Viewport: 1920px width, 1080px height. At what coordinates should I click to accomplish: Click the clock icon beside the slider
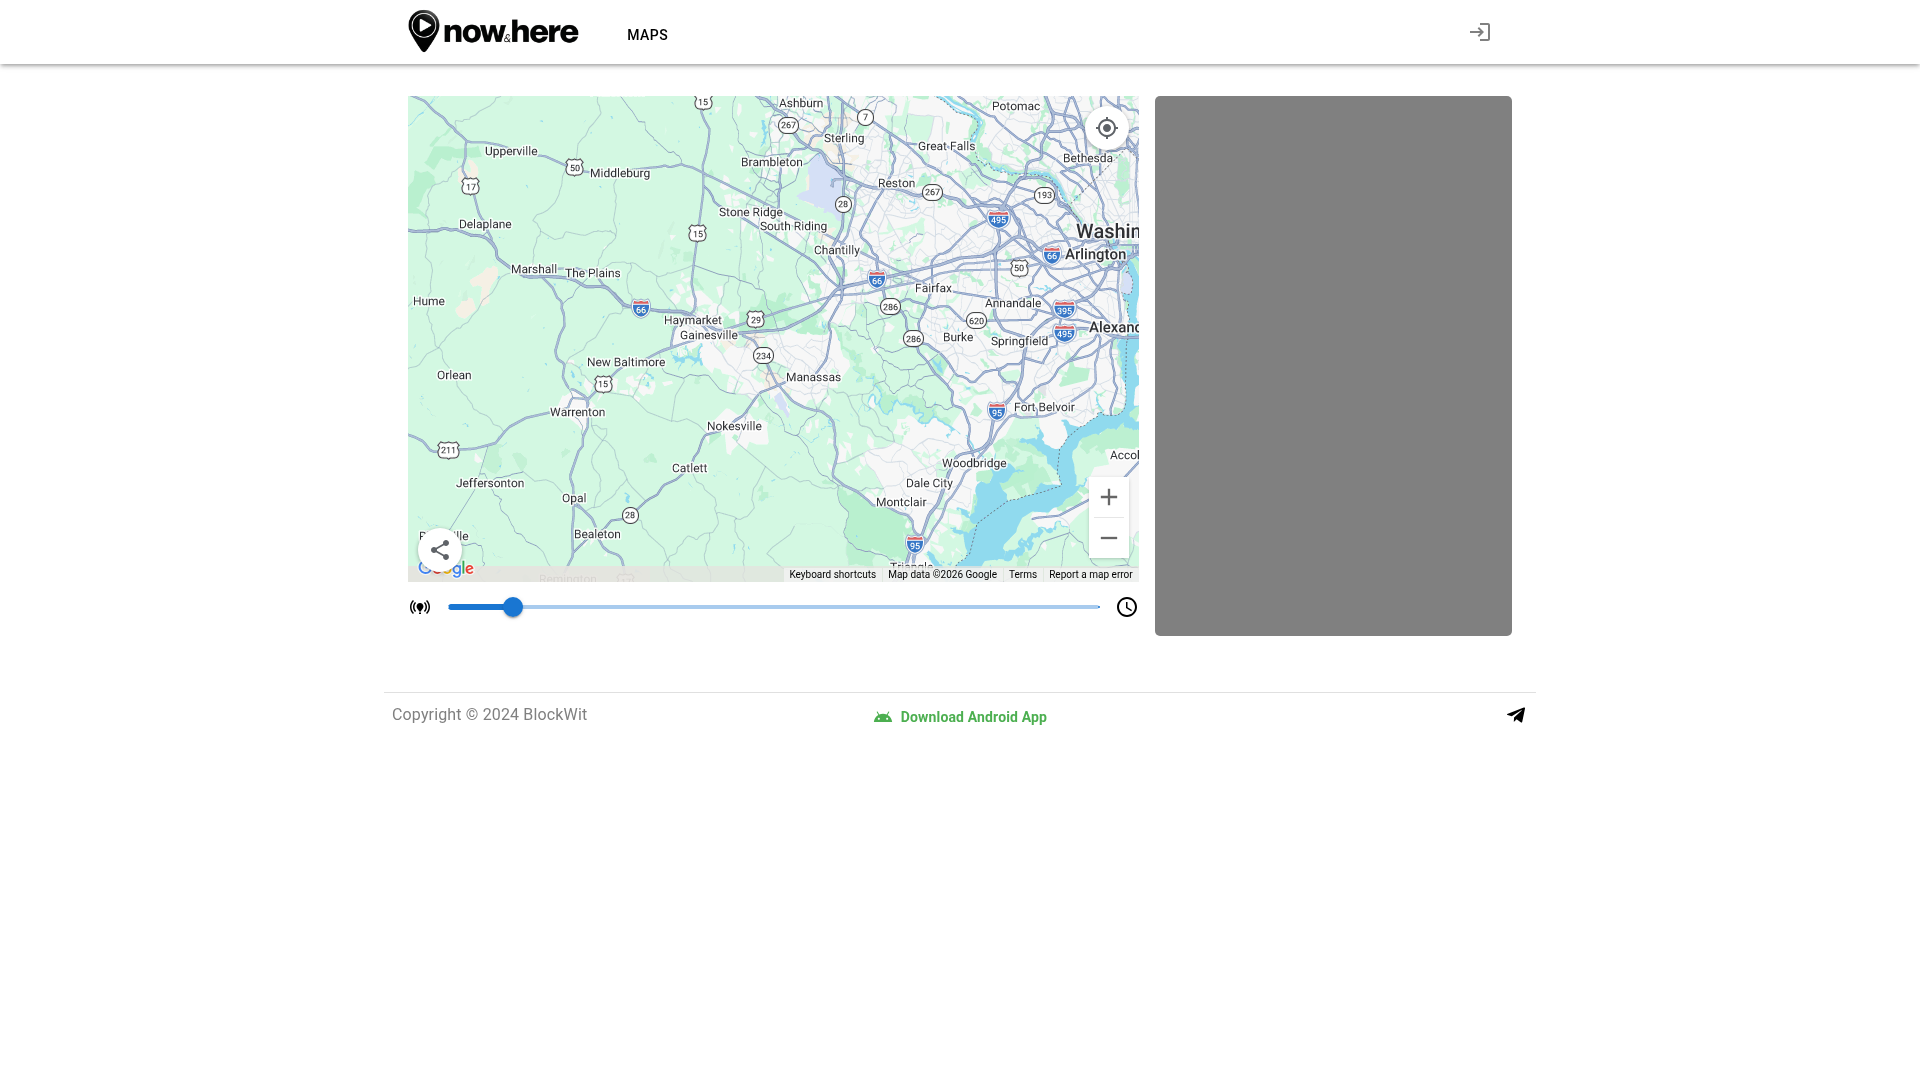(1127, 607)
